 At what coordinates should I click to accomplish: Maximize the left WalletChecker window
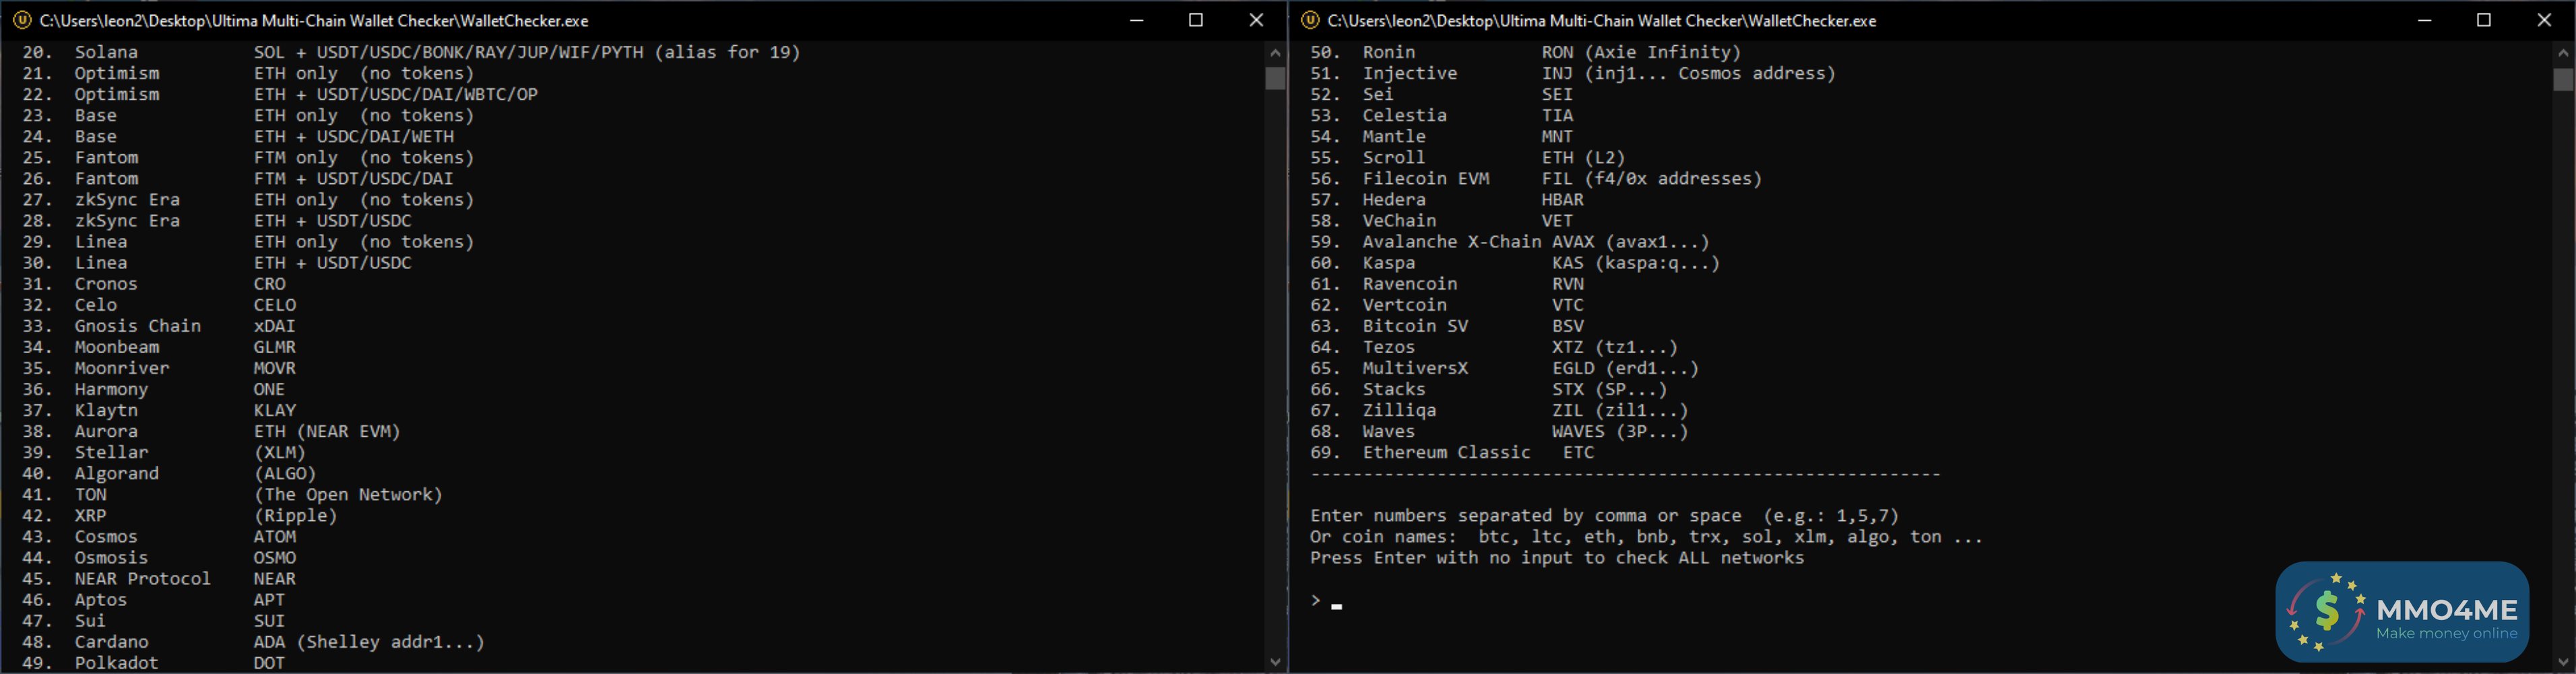(1196, 20)
